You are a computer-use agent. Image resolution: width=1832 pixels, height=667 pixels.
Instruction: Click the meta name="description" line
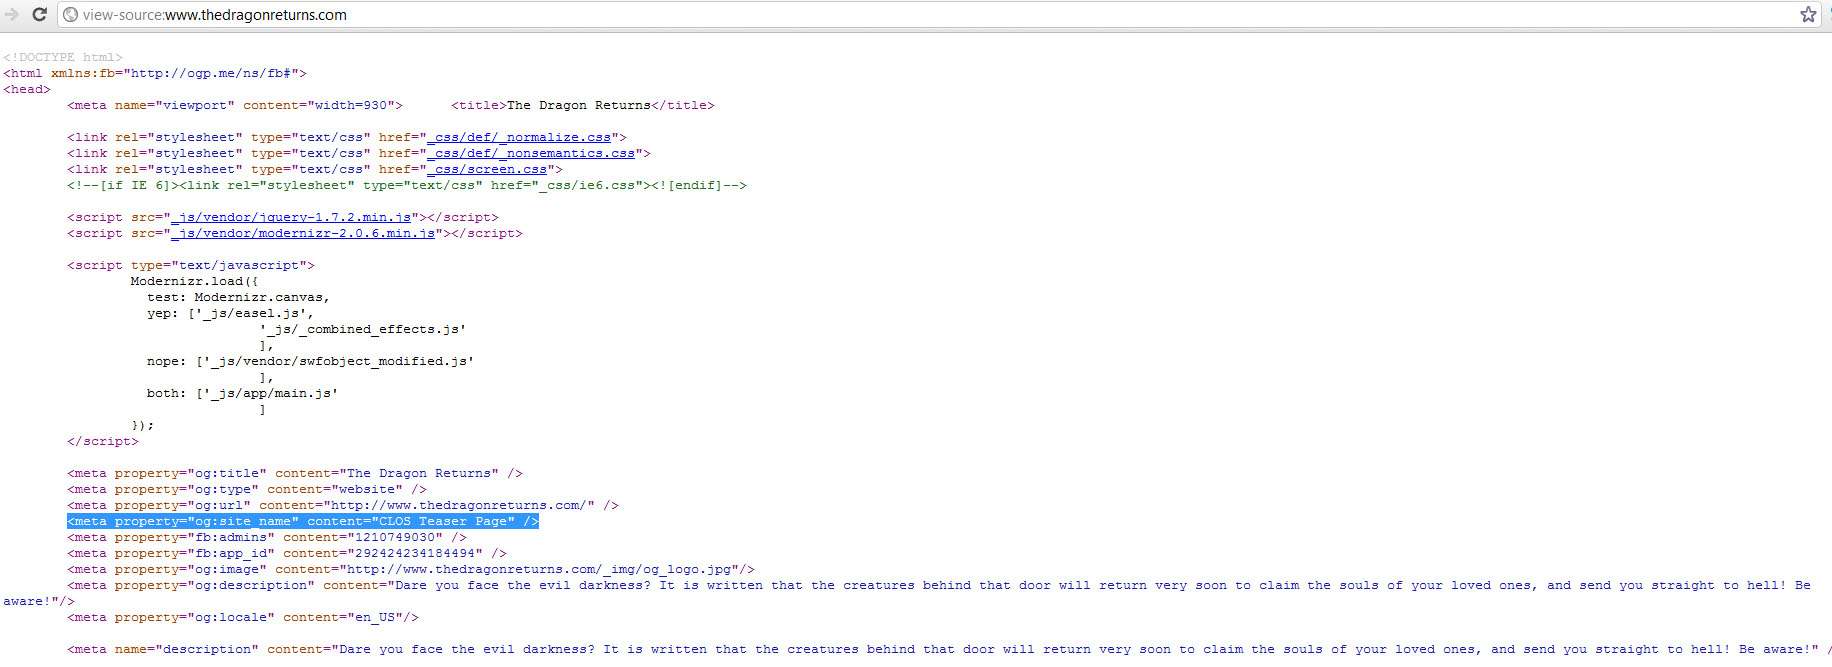coord(949,649)
